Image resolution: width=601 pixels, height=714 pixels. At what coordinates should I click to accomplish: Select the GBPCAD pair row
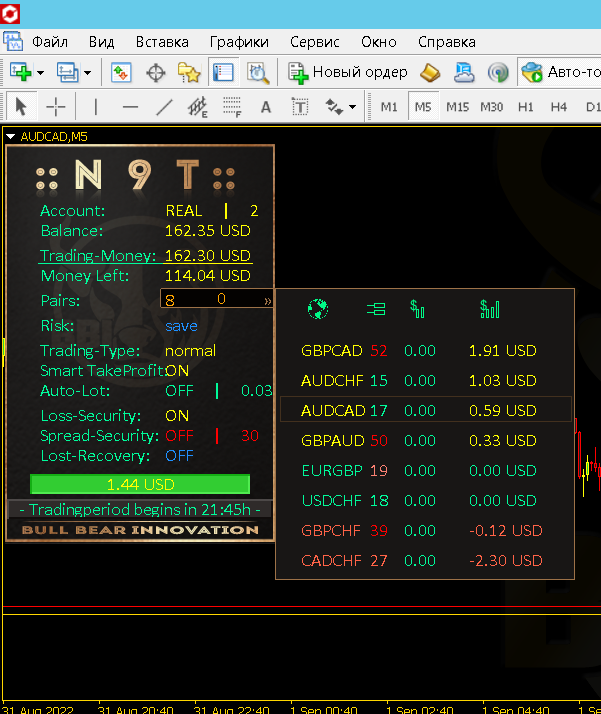pos(425,351)
